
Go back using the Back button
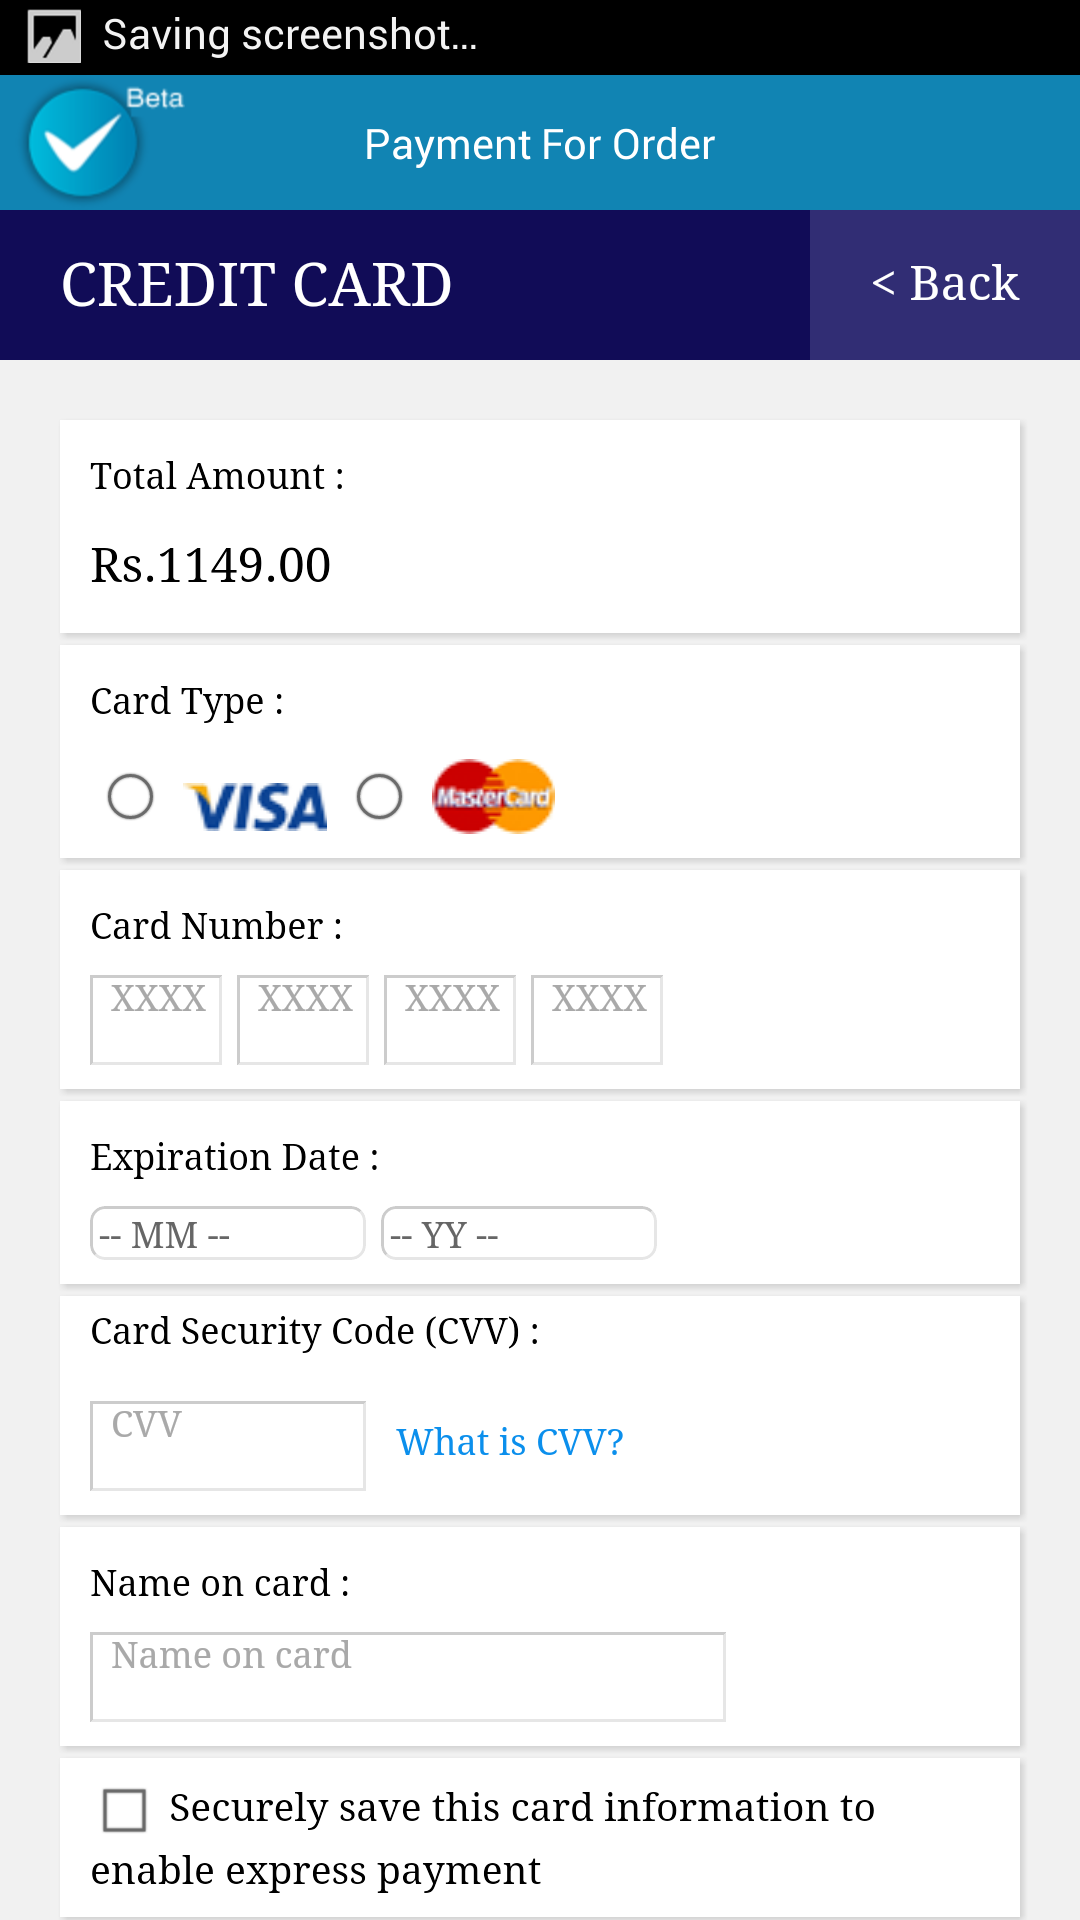(945, 284)
